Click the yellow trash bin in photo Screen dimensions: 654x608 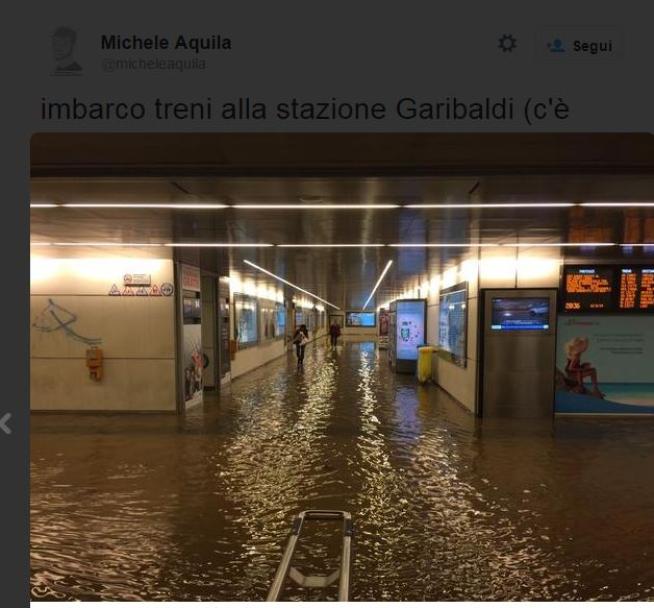pyautogui.click(x=426, y=364)
